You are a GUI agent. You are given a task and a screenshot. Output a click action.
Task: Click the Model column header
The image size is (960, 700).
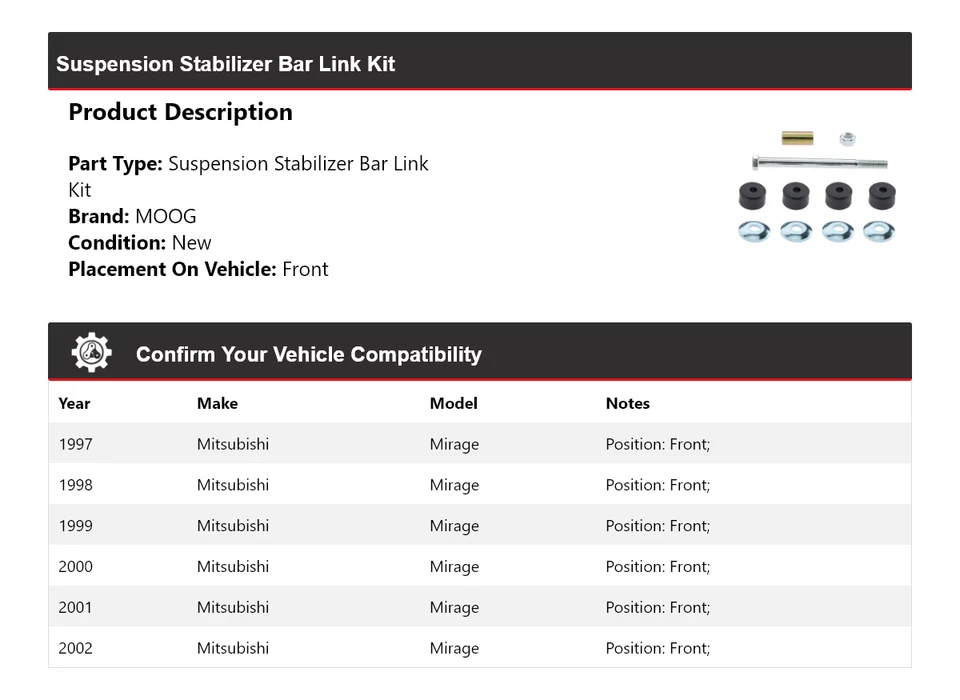453,403
